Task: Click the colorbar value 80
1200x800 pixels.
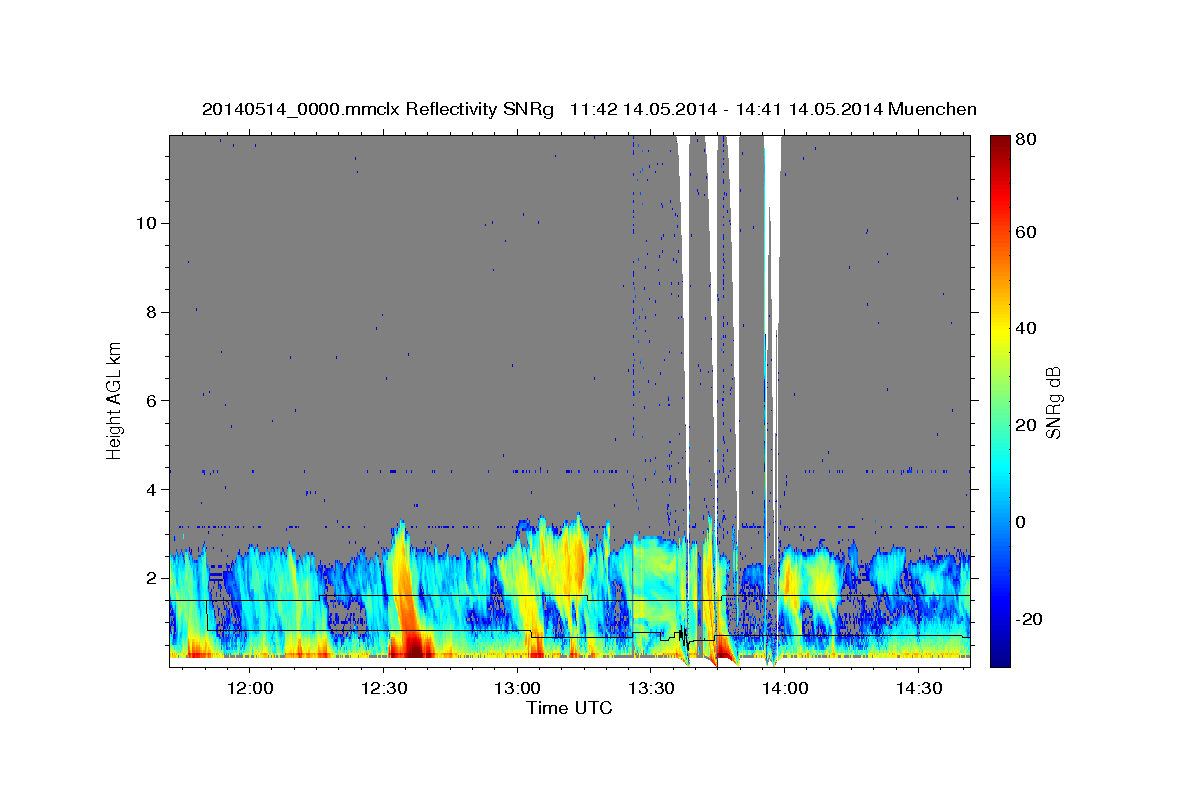Action: coord(1025,139)
